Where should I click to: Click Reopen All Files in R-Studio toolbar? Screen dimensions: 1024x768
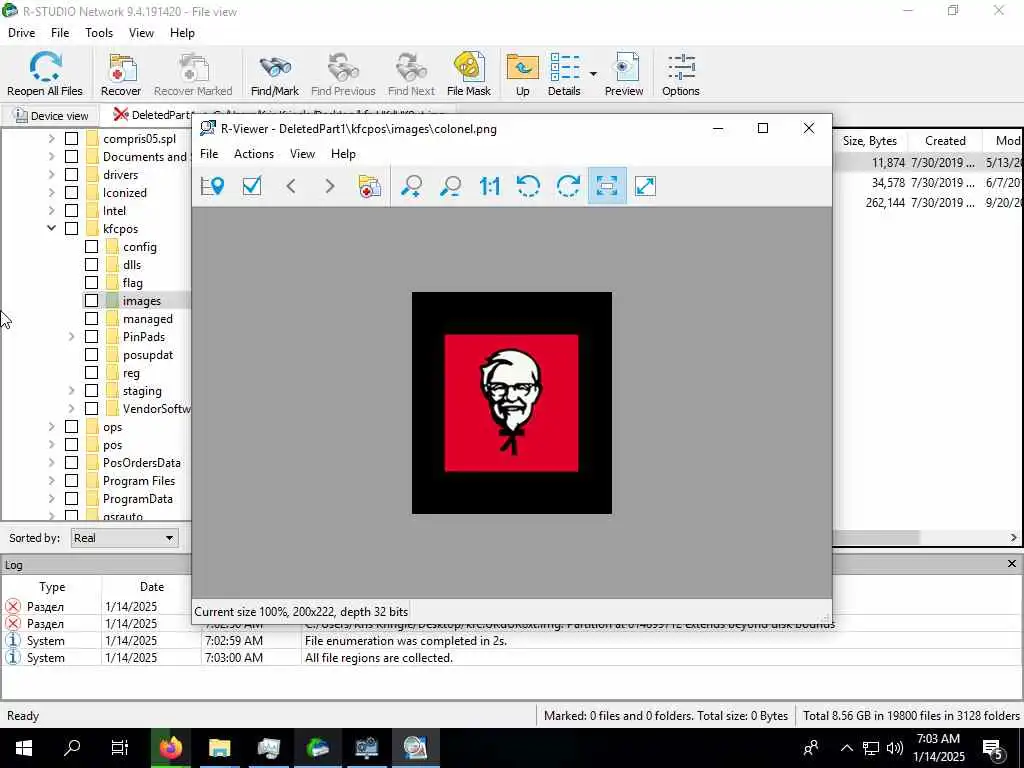45,74
